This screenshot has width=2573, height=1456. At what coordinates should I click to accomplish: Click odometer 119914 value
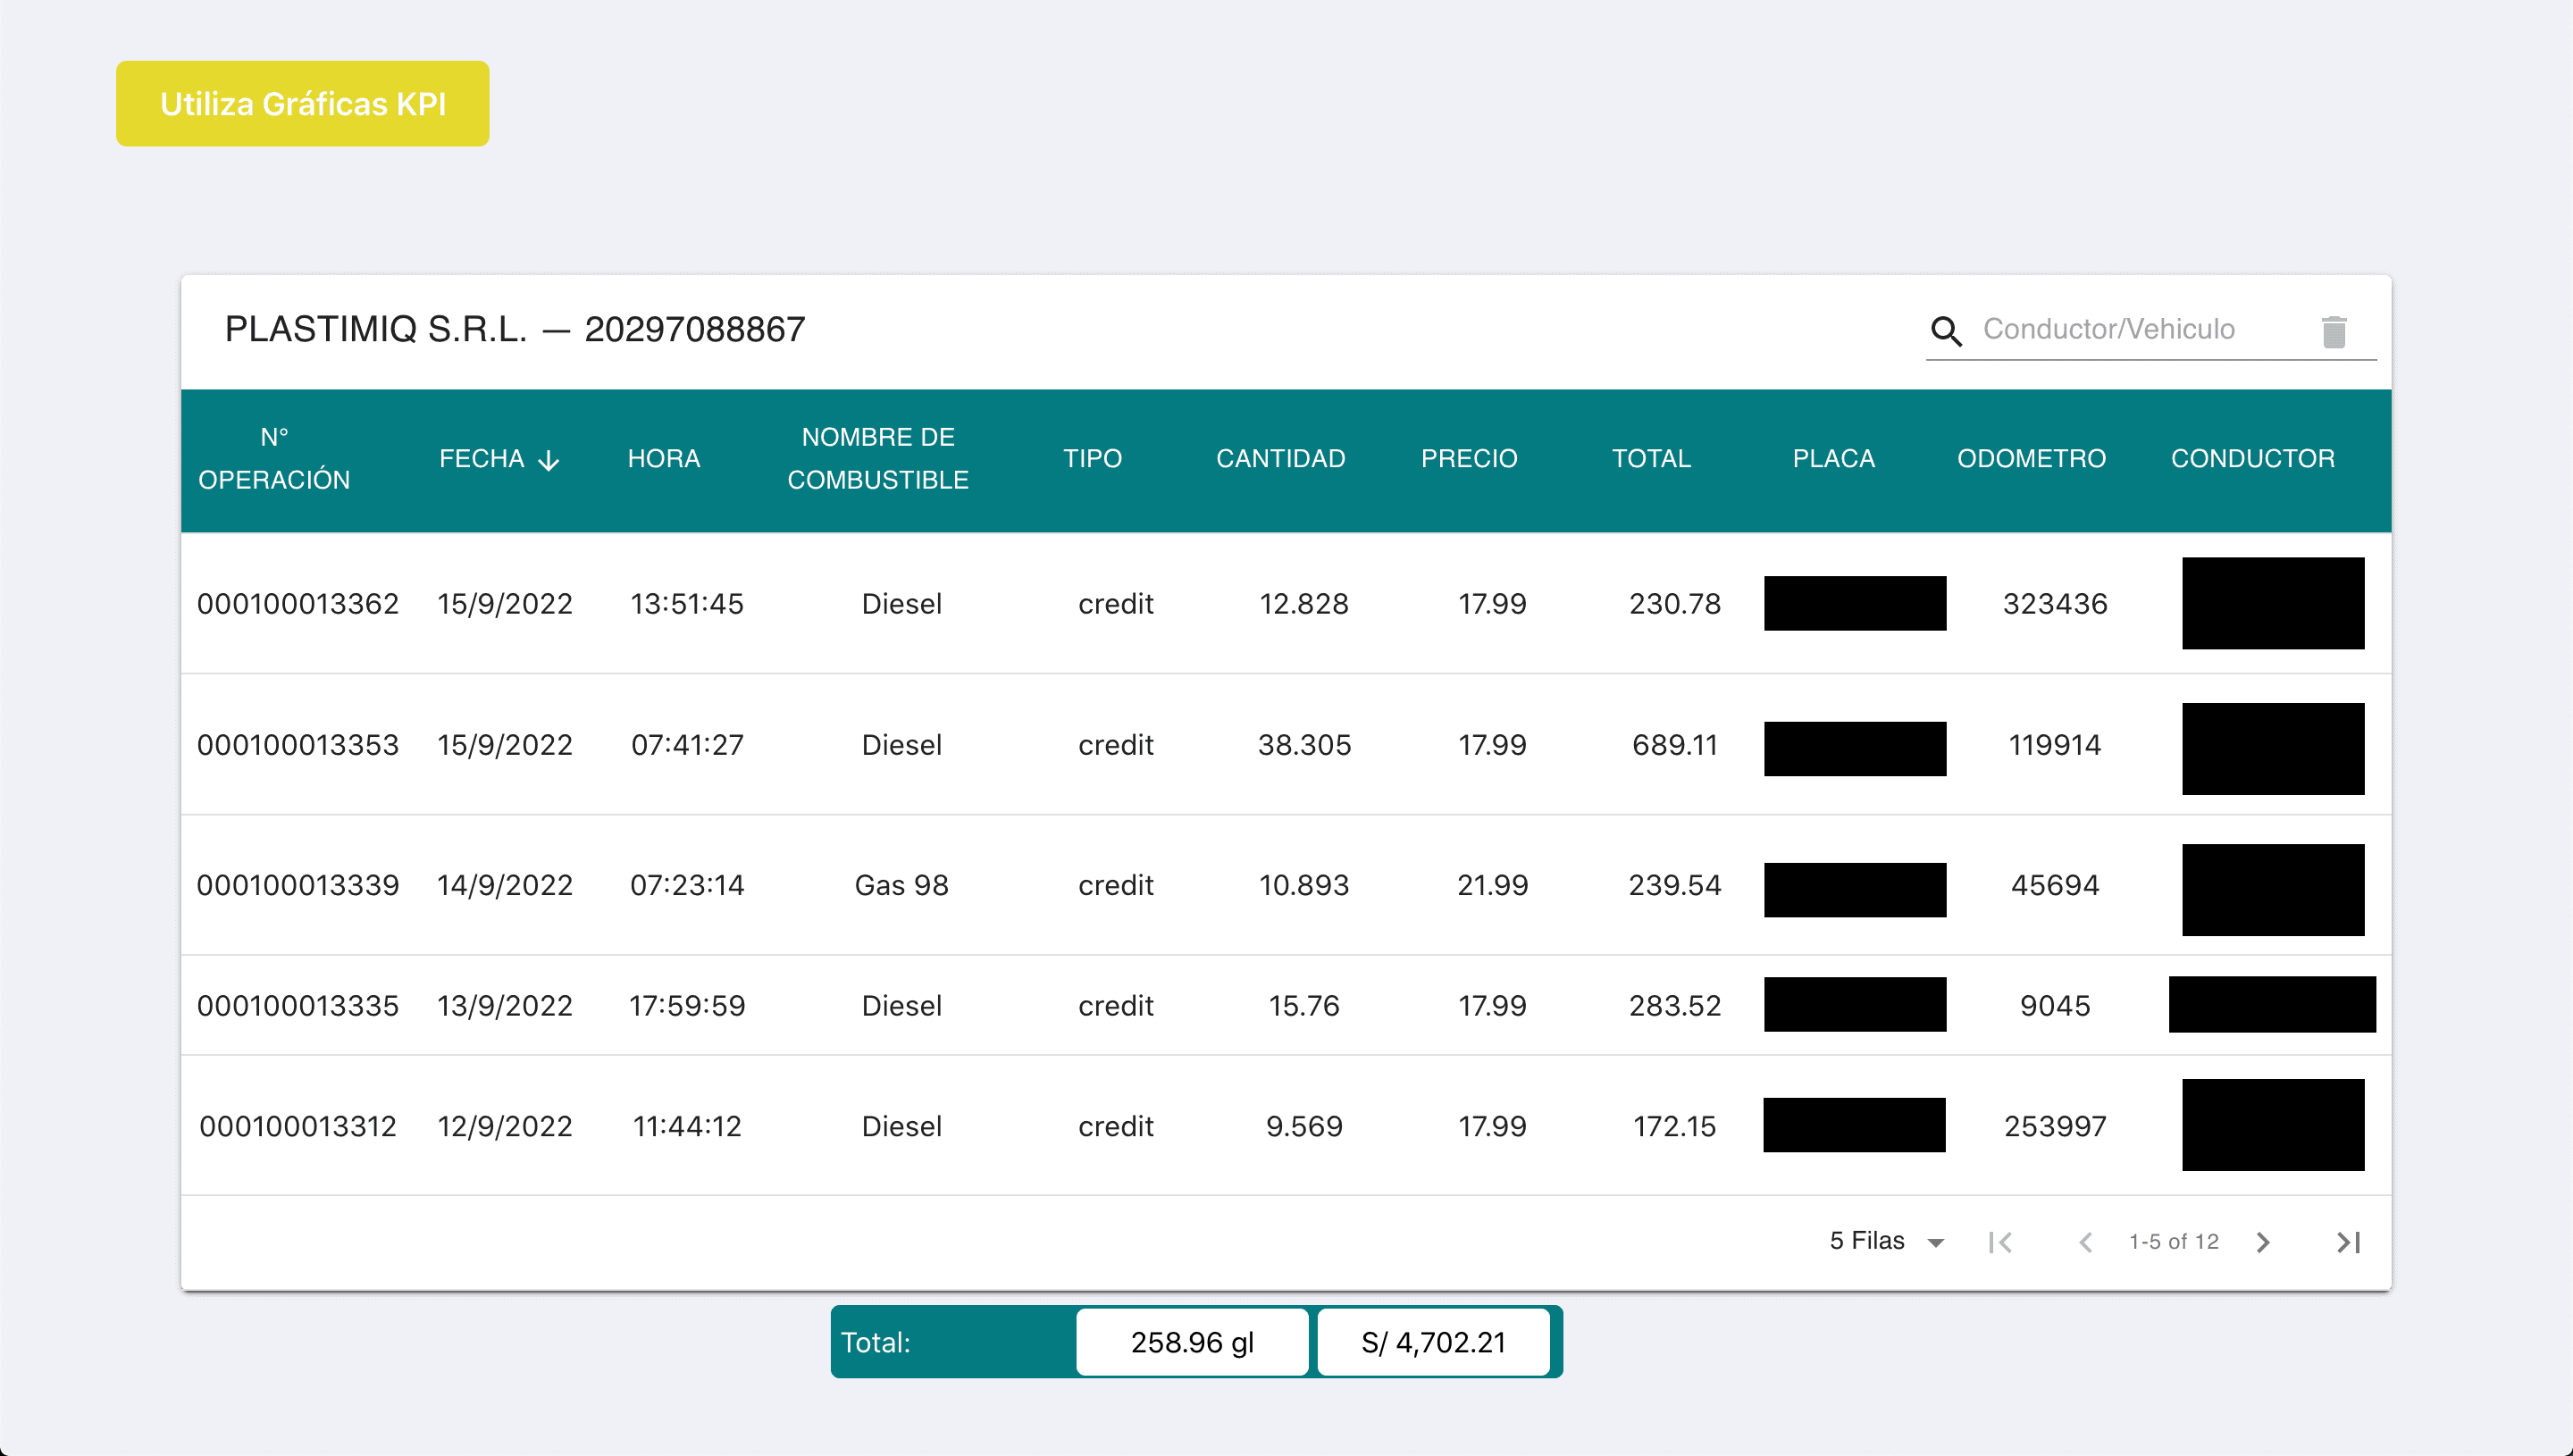tap(2055, 745)
